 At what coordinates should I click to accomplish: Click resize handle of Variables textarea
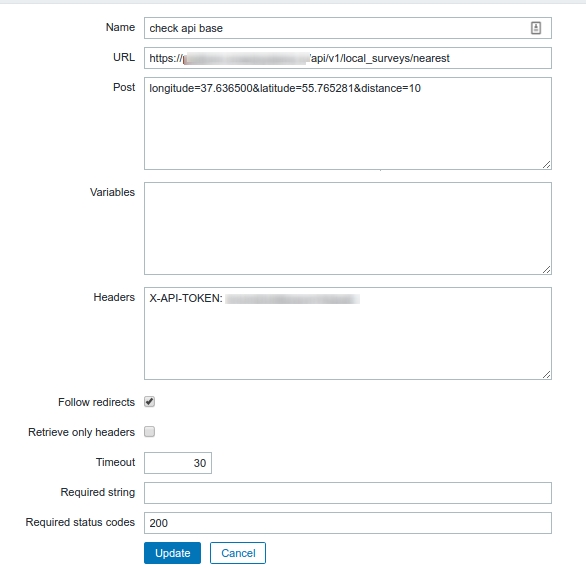click(546, 269)
